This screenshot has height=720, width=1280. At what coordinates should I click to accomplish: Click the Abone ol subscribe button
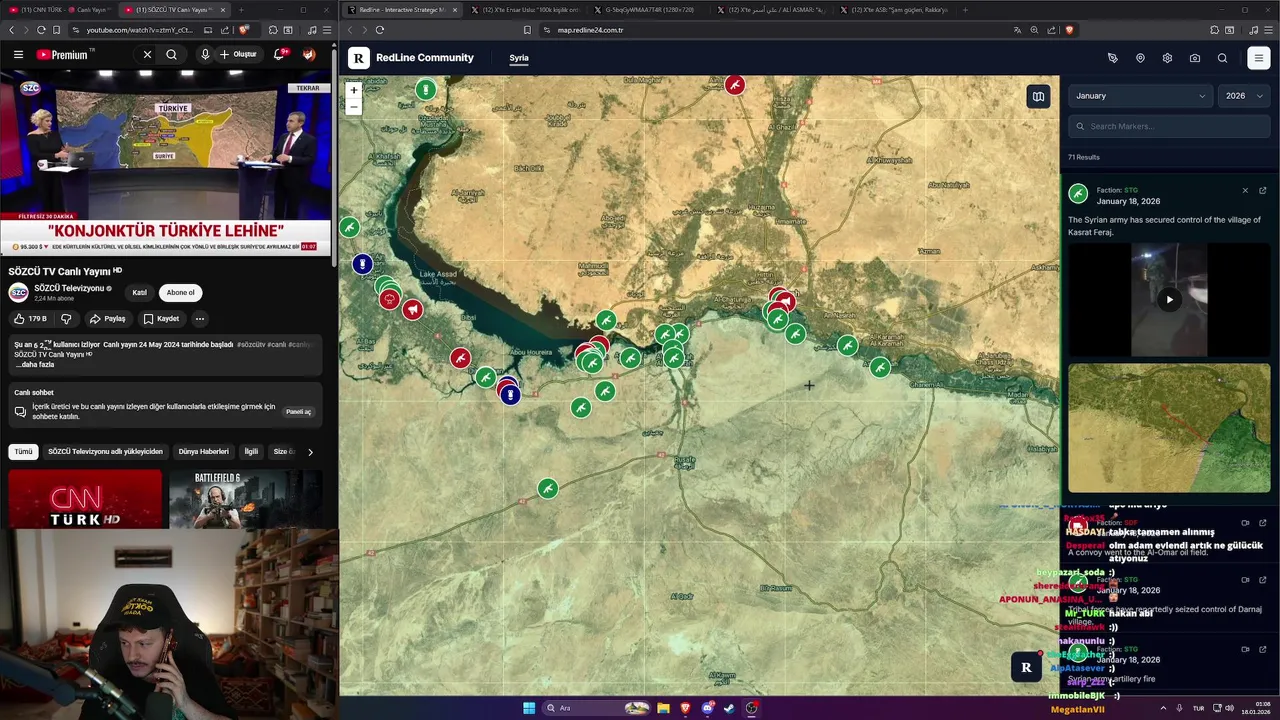(x=181, y=292)
